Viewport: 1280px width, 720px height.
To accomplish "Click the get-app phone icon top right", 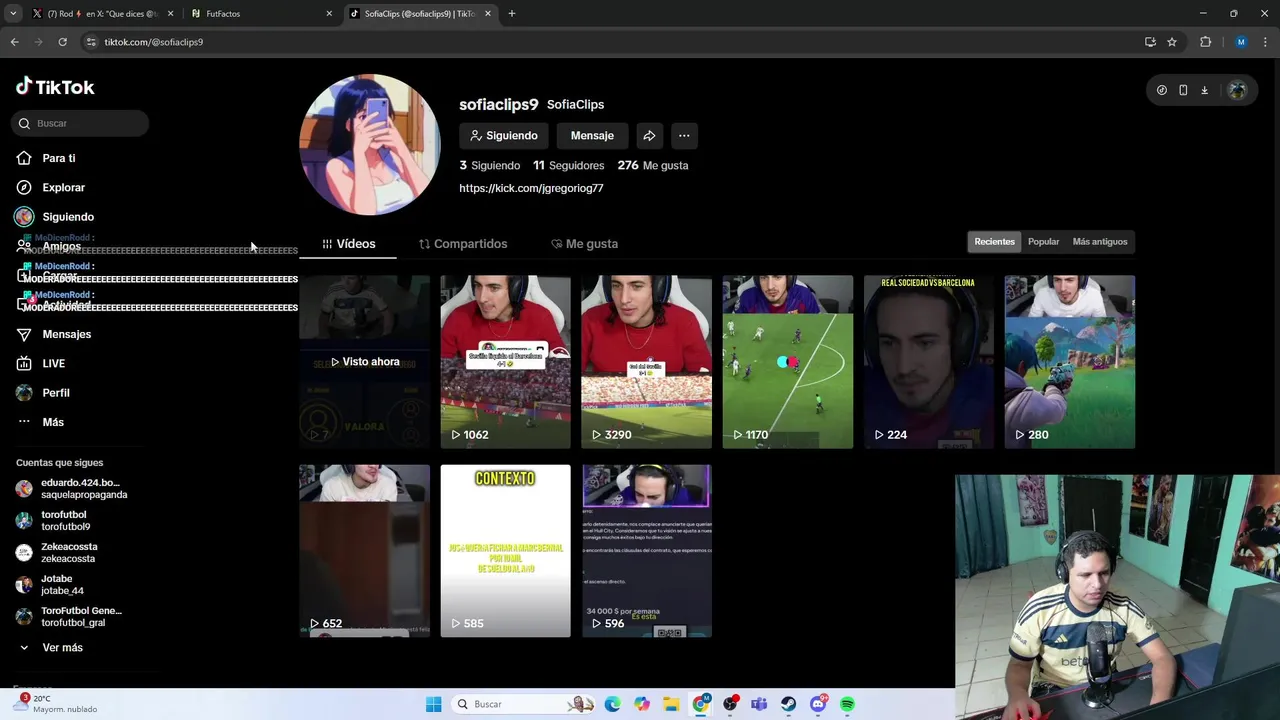I will [1183, 90].
